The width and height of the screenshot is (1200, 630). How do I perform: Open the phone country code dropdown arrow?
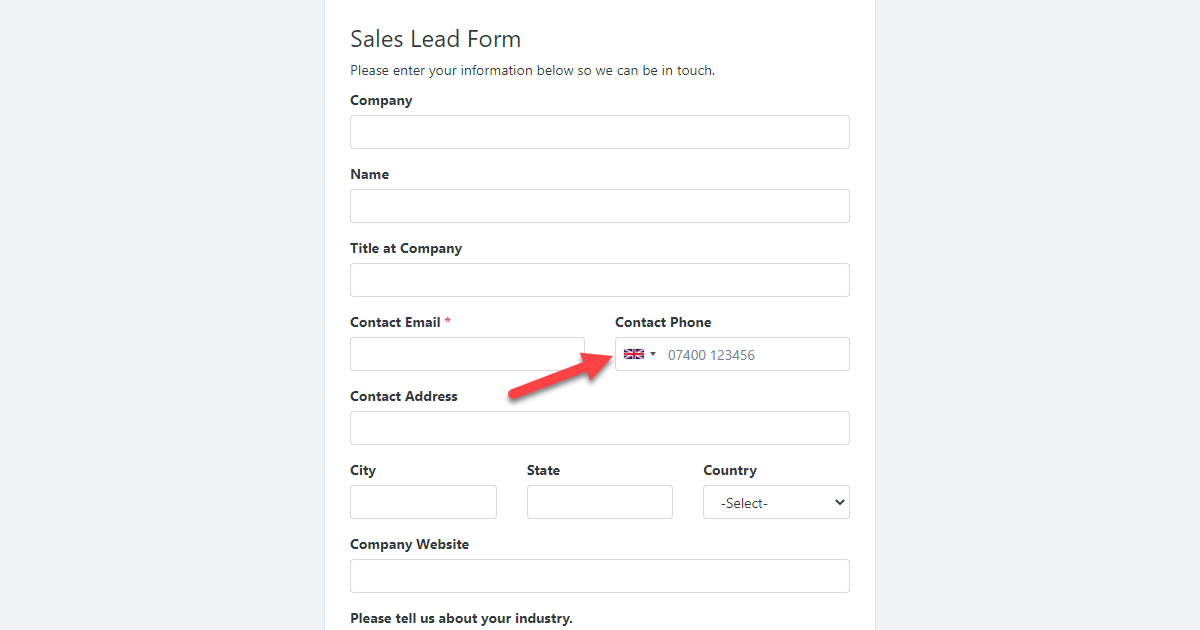pyautogui.click(x=653, y=354)
